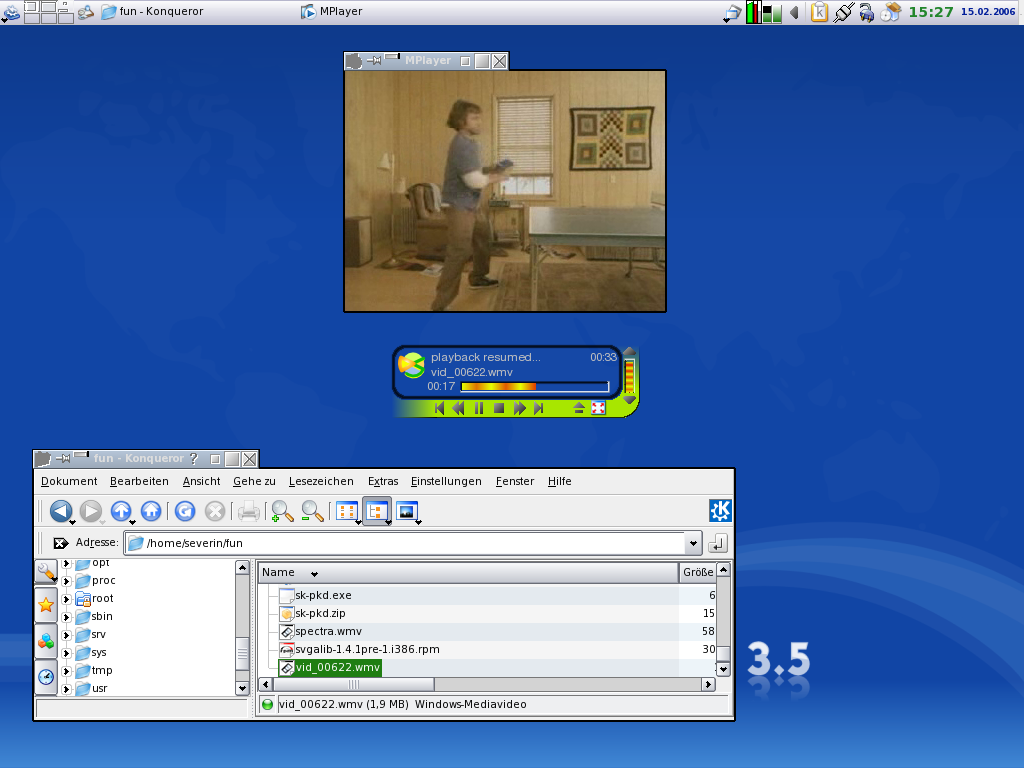
Task: Open the Back button history dropdown arrow
Action: (72, 522)
